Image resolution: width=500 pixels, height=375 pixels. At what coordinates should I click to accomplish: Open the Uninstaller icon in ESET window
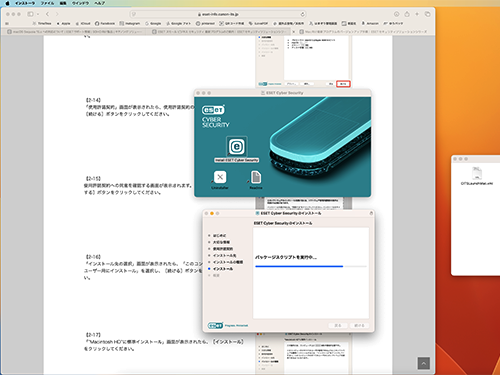click(220, 177)
